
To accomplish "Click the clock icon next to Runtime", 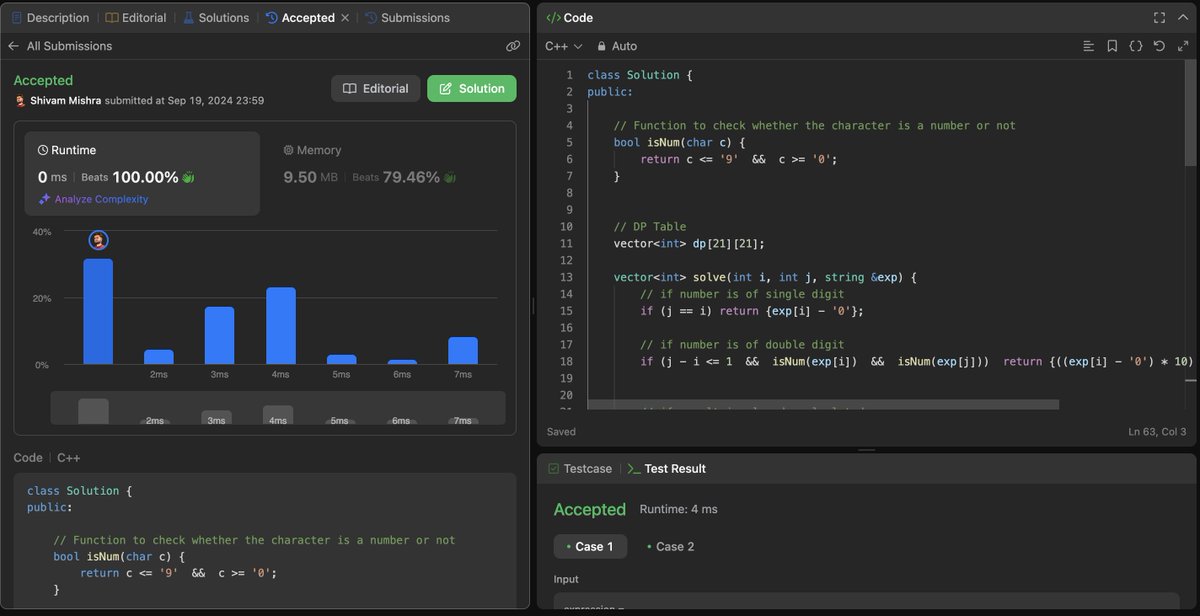I will [43, 150].
